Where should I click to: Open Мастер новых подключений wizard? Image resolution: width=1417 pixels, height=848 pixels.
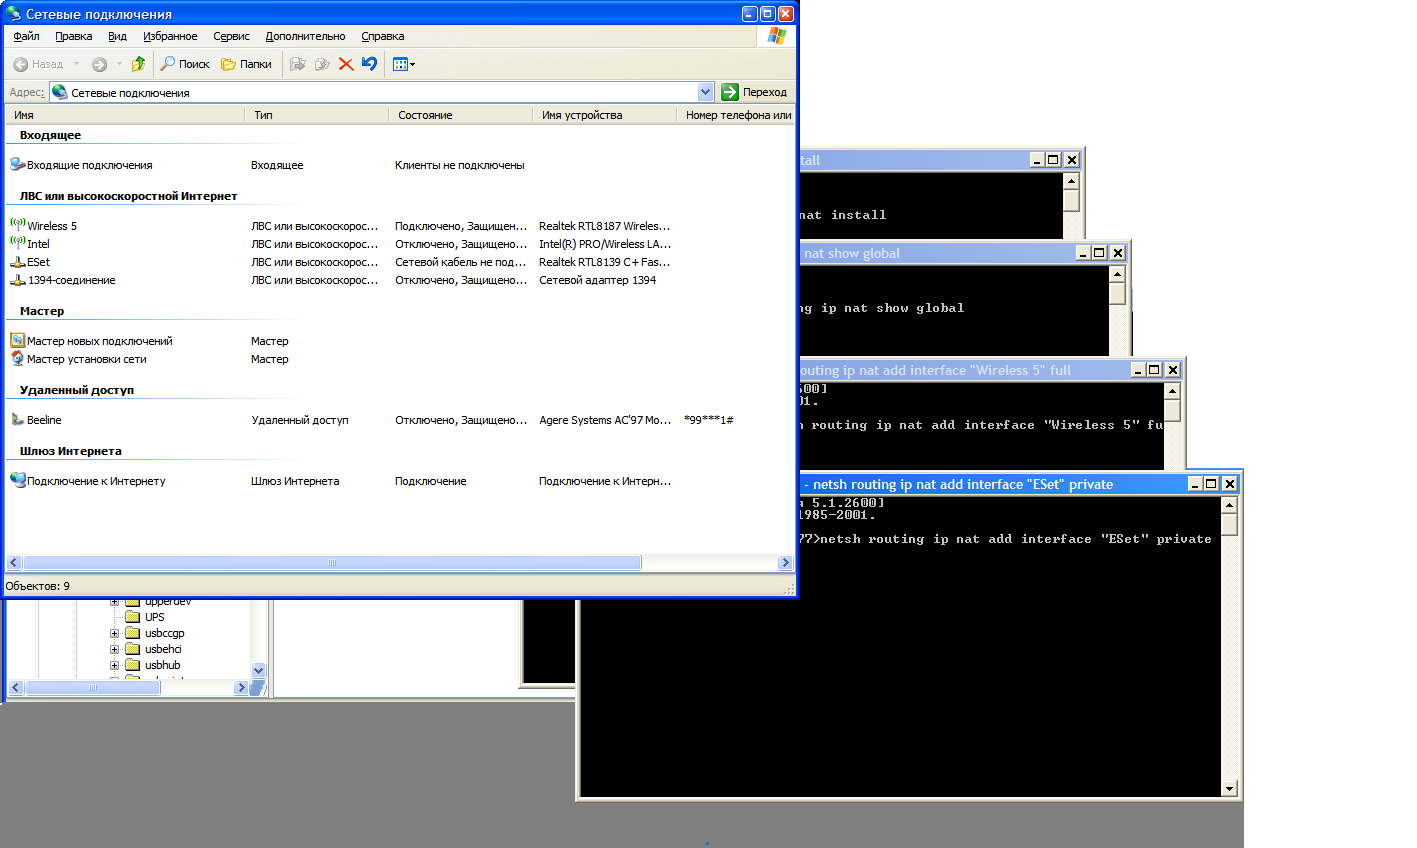99,341
